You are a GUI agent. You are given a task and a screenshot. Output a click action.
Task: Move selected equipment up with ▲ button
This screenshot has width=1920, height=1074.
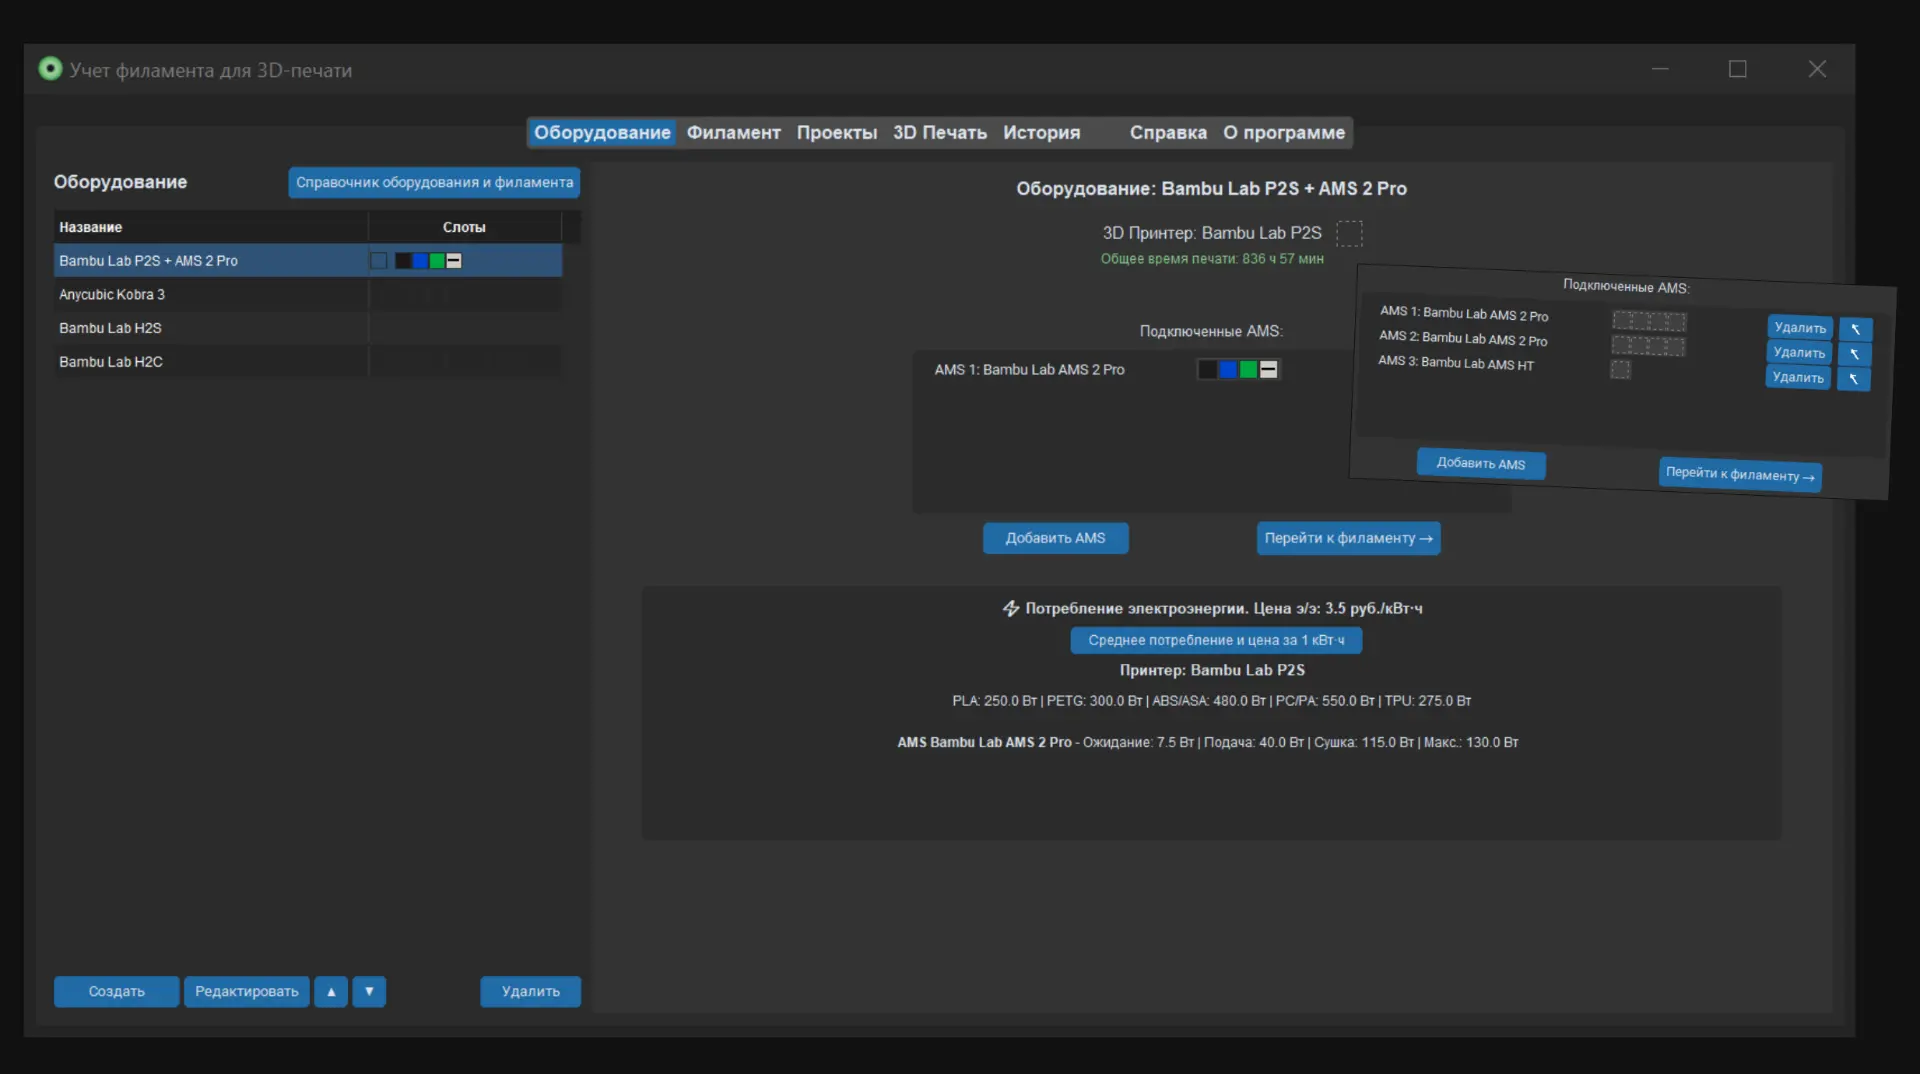coord(331,991)
